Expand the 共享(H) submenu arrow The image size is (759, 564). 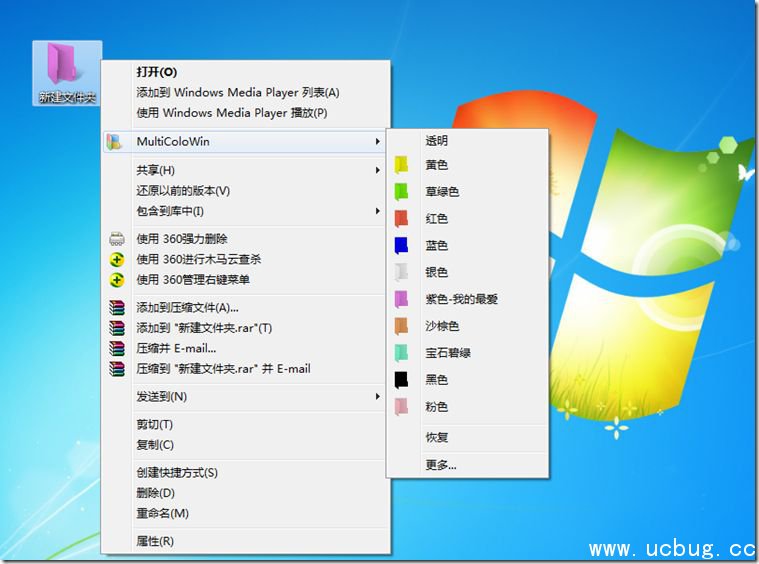coord(378,170)
